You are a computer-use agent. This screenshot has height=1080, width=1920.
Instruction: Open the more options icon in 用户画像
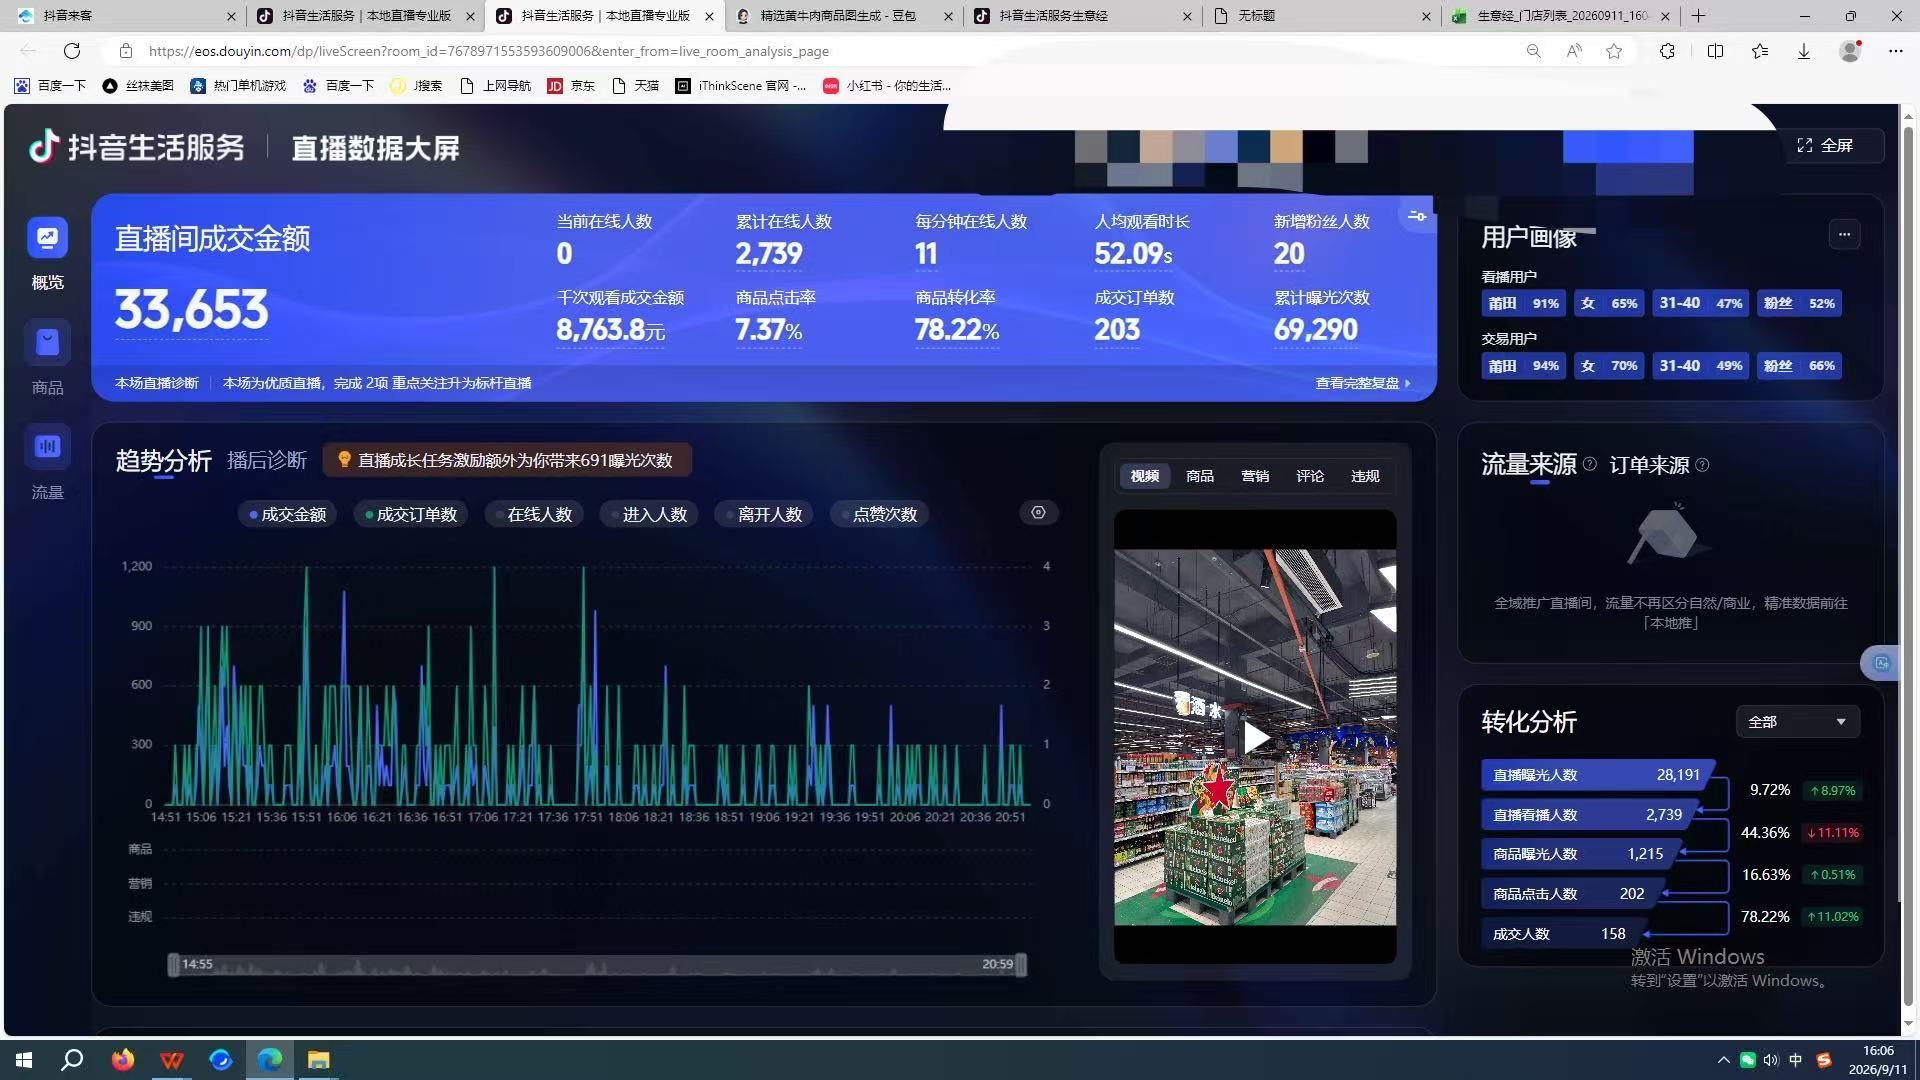tap(1844, 235)
